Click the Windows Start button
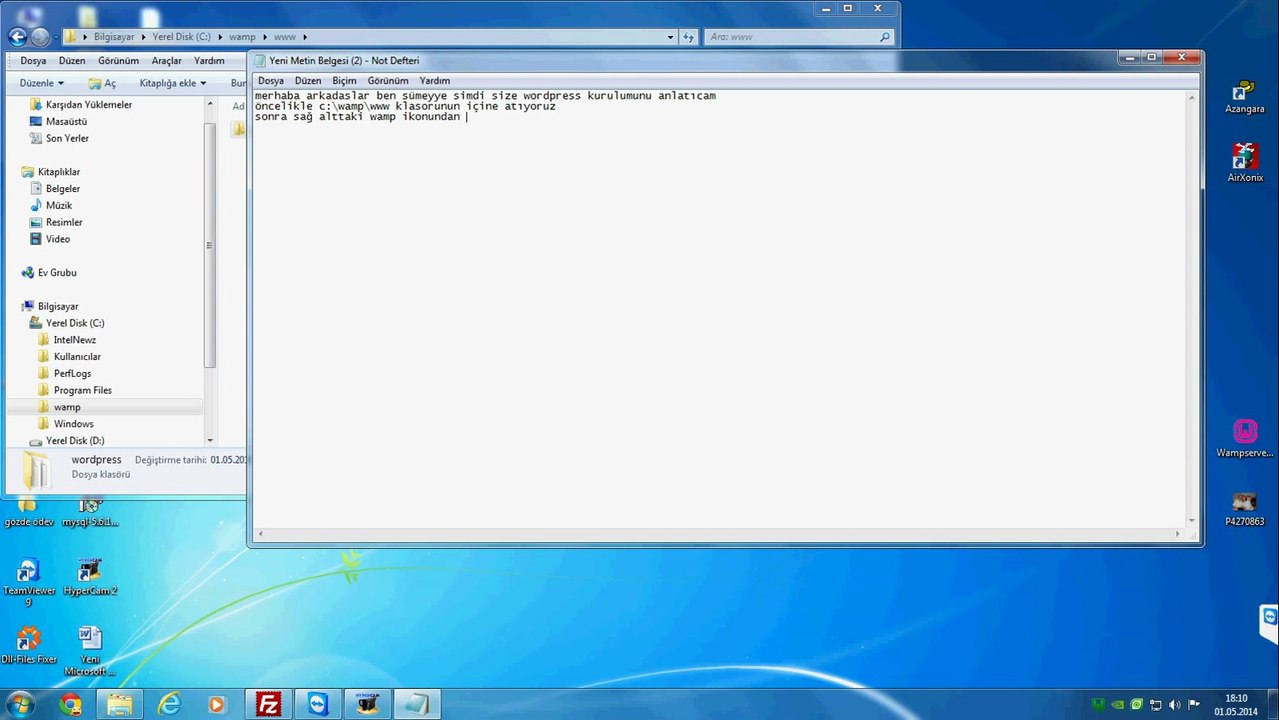 coord(20,704)
